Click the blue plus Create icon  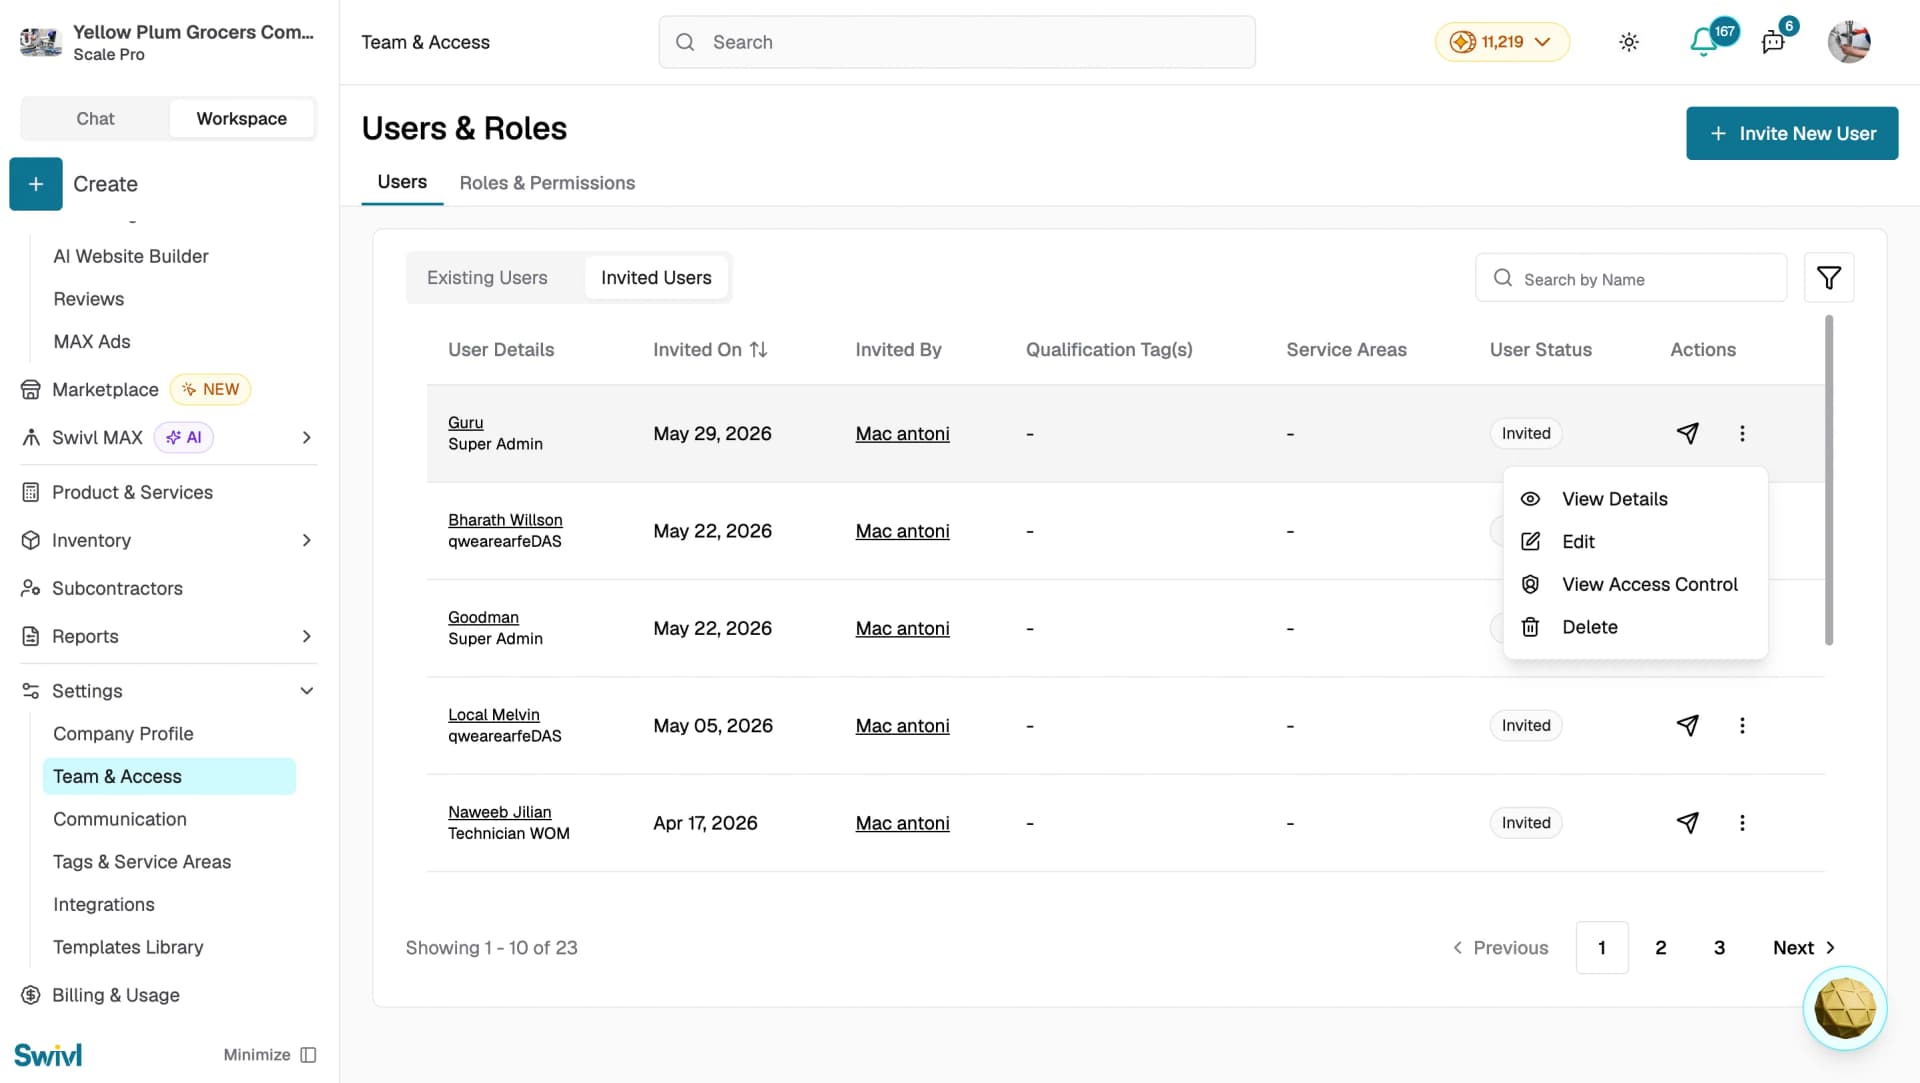pyautogui.click(x=36, y=184)
